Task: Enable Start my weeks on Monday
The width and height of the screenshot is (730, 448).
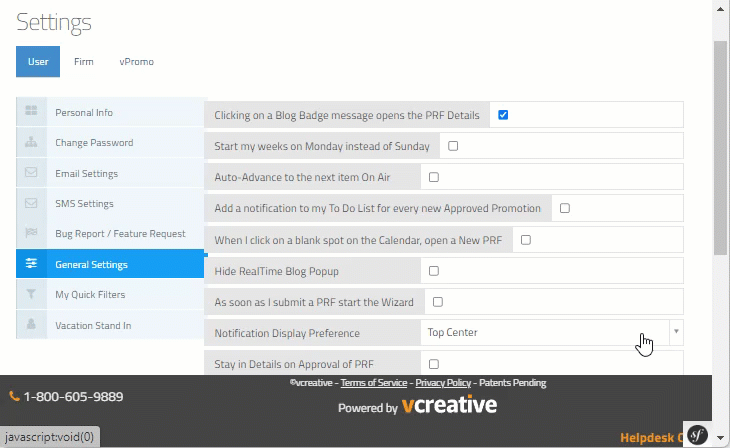Action: 453,146
